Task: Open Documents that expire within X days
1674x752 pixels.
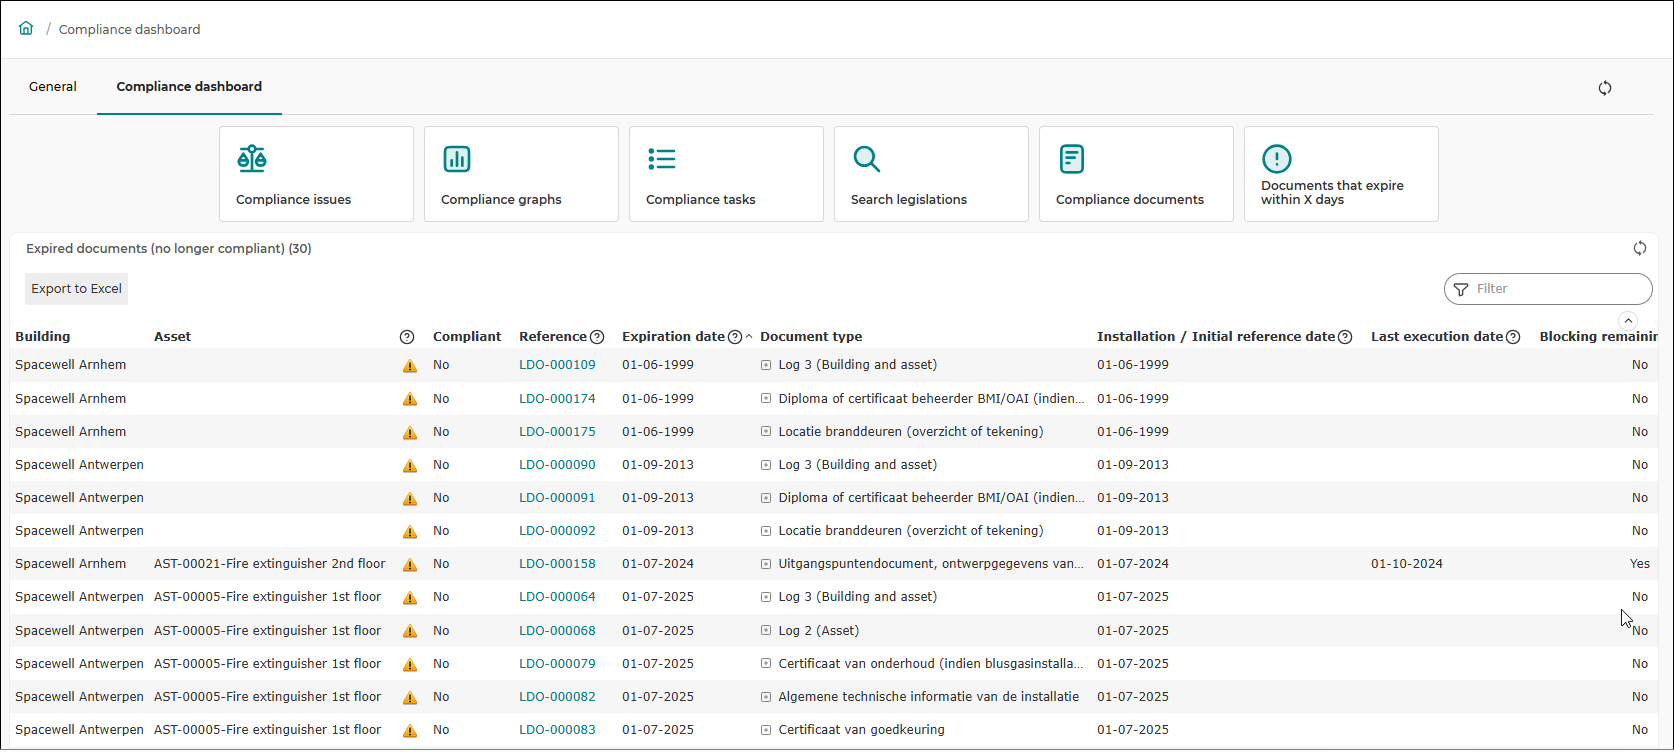Action: (1341, 174)
